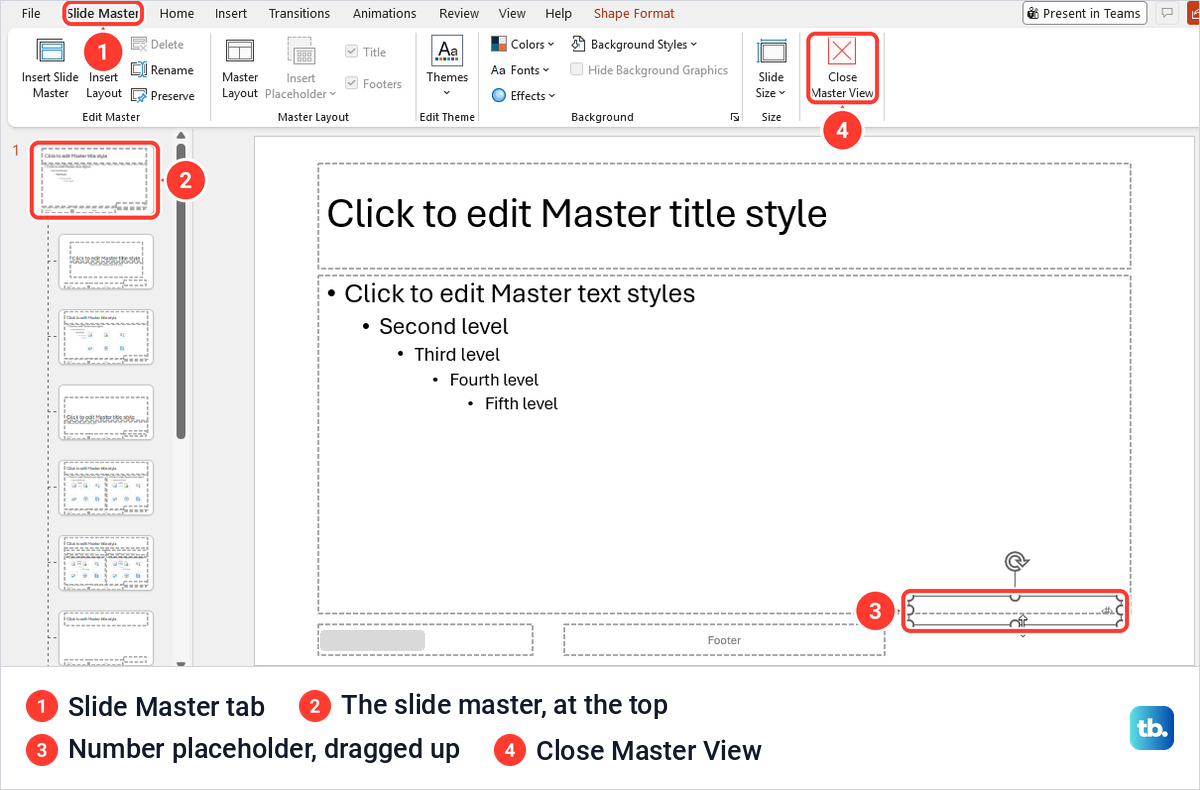This screenshot has width=1200, height=790.
Task: Expand the Colors dropdown
Action: click(524, 44)
